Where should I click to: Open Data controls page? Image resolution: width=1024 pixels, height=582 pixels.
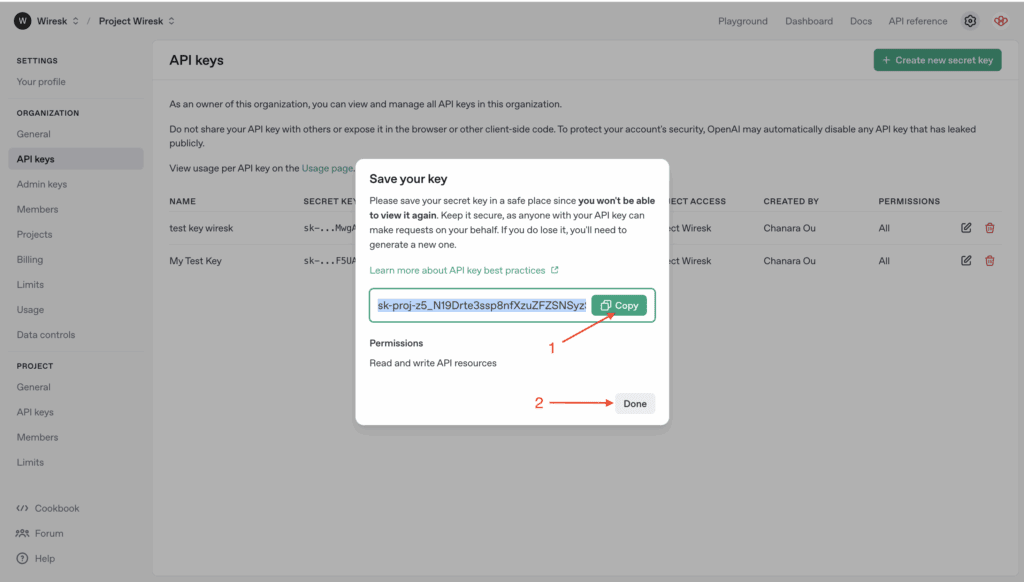tap(46, 334)
